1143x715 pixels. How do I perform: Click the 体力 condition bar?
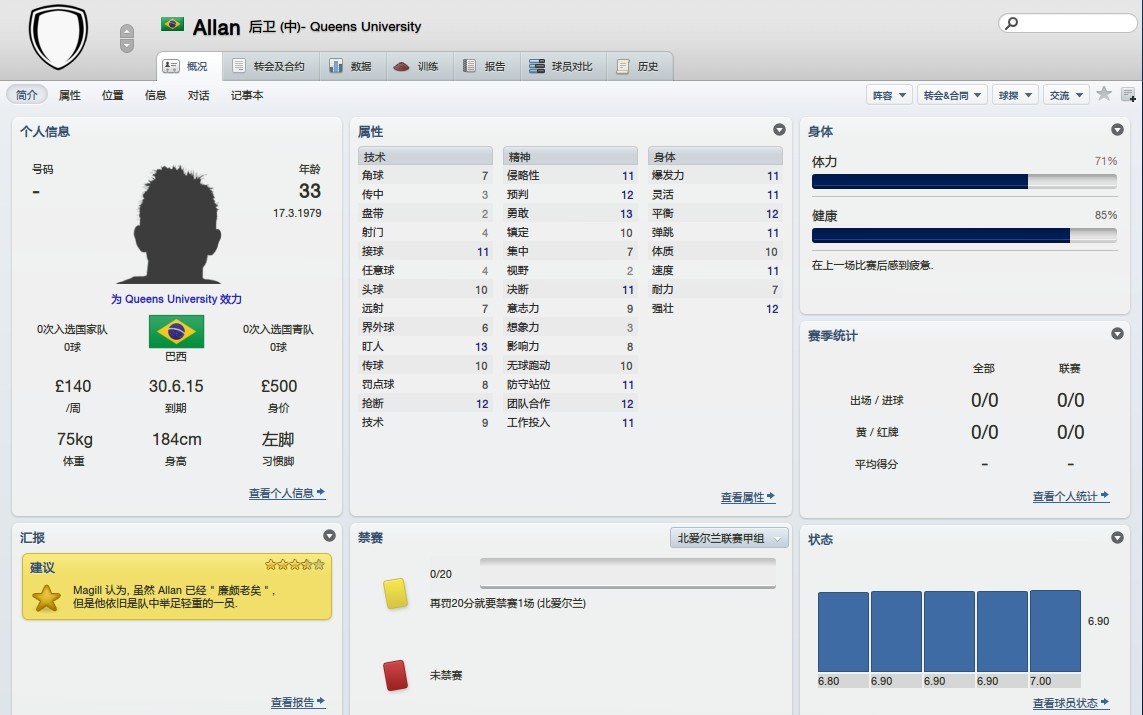pos(964,181)
